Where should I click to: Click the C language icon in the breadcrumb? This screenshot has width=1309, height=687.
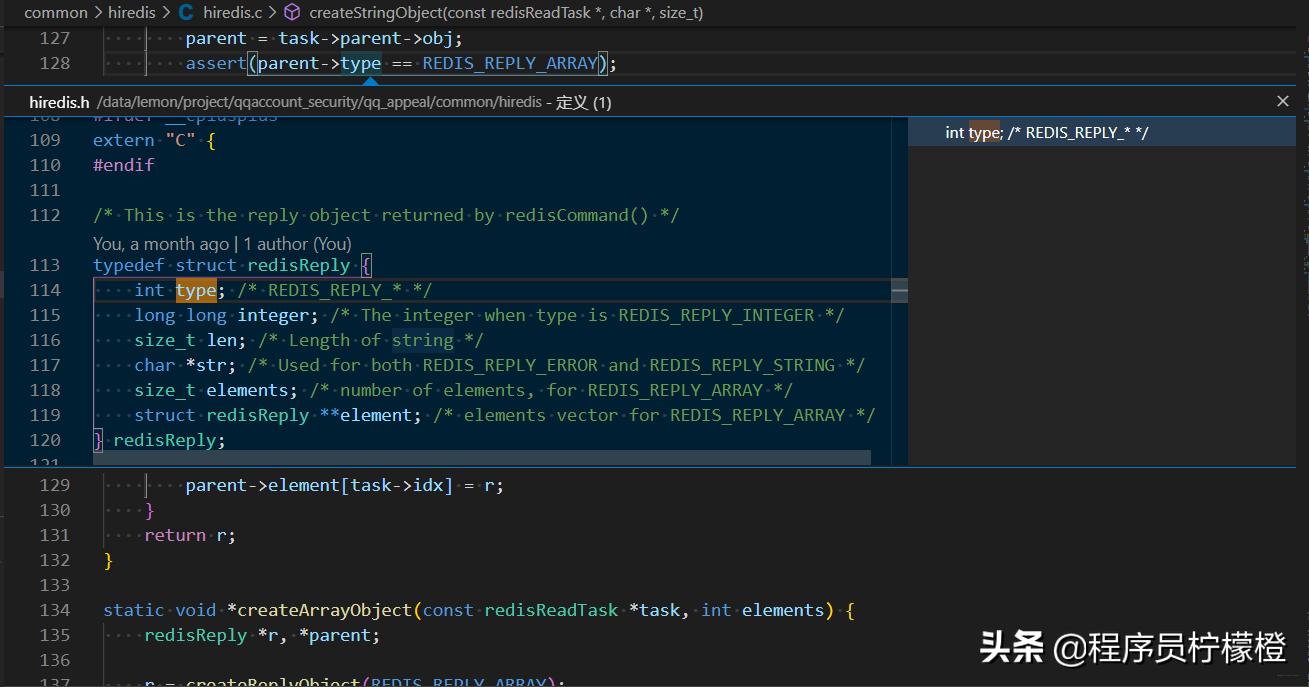tap(186, 13)
